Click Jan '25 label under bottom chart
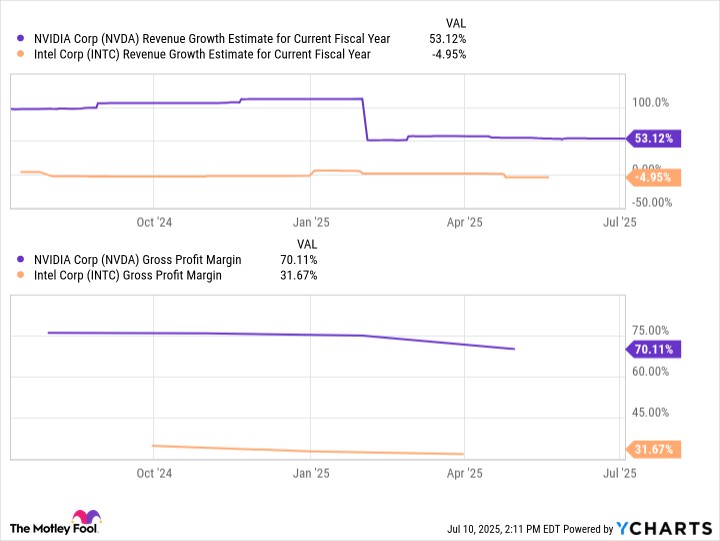The image size is (720, 541). (x=311, y=473)
